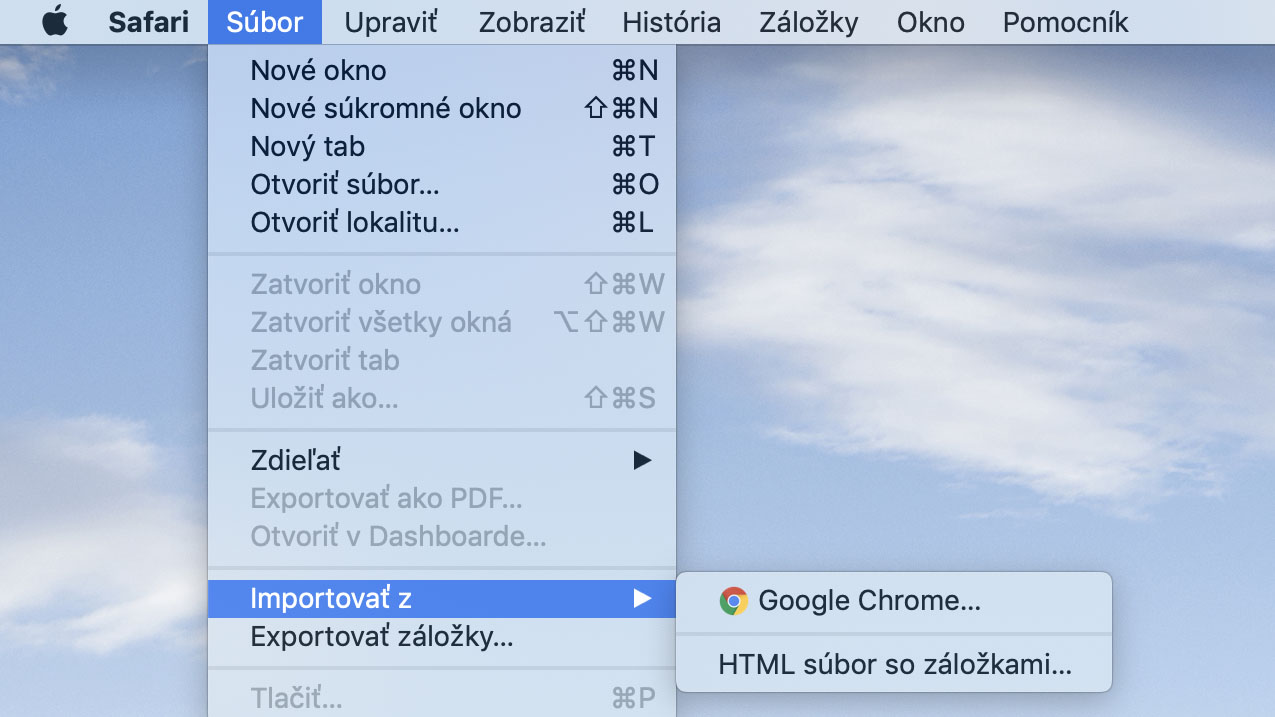The width and height of the screenshot is (1275, 717).
Task: Choose Nové okno from the menu
Action: (442, 70)
